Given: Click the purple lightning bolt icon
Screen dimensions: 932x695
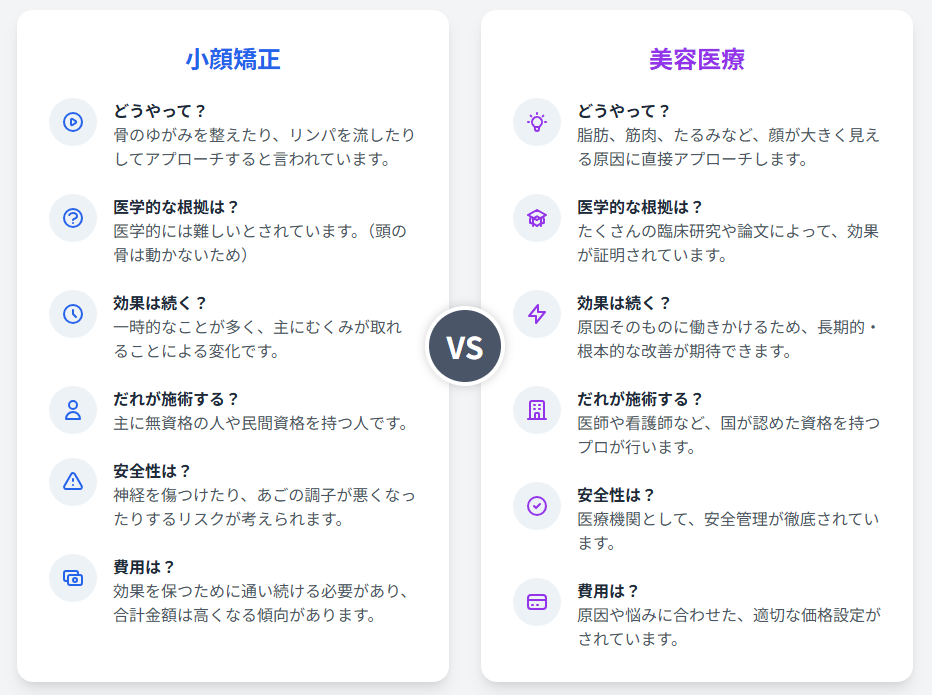Looking at the screenshot, I should click(x=537, y=313).
